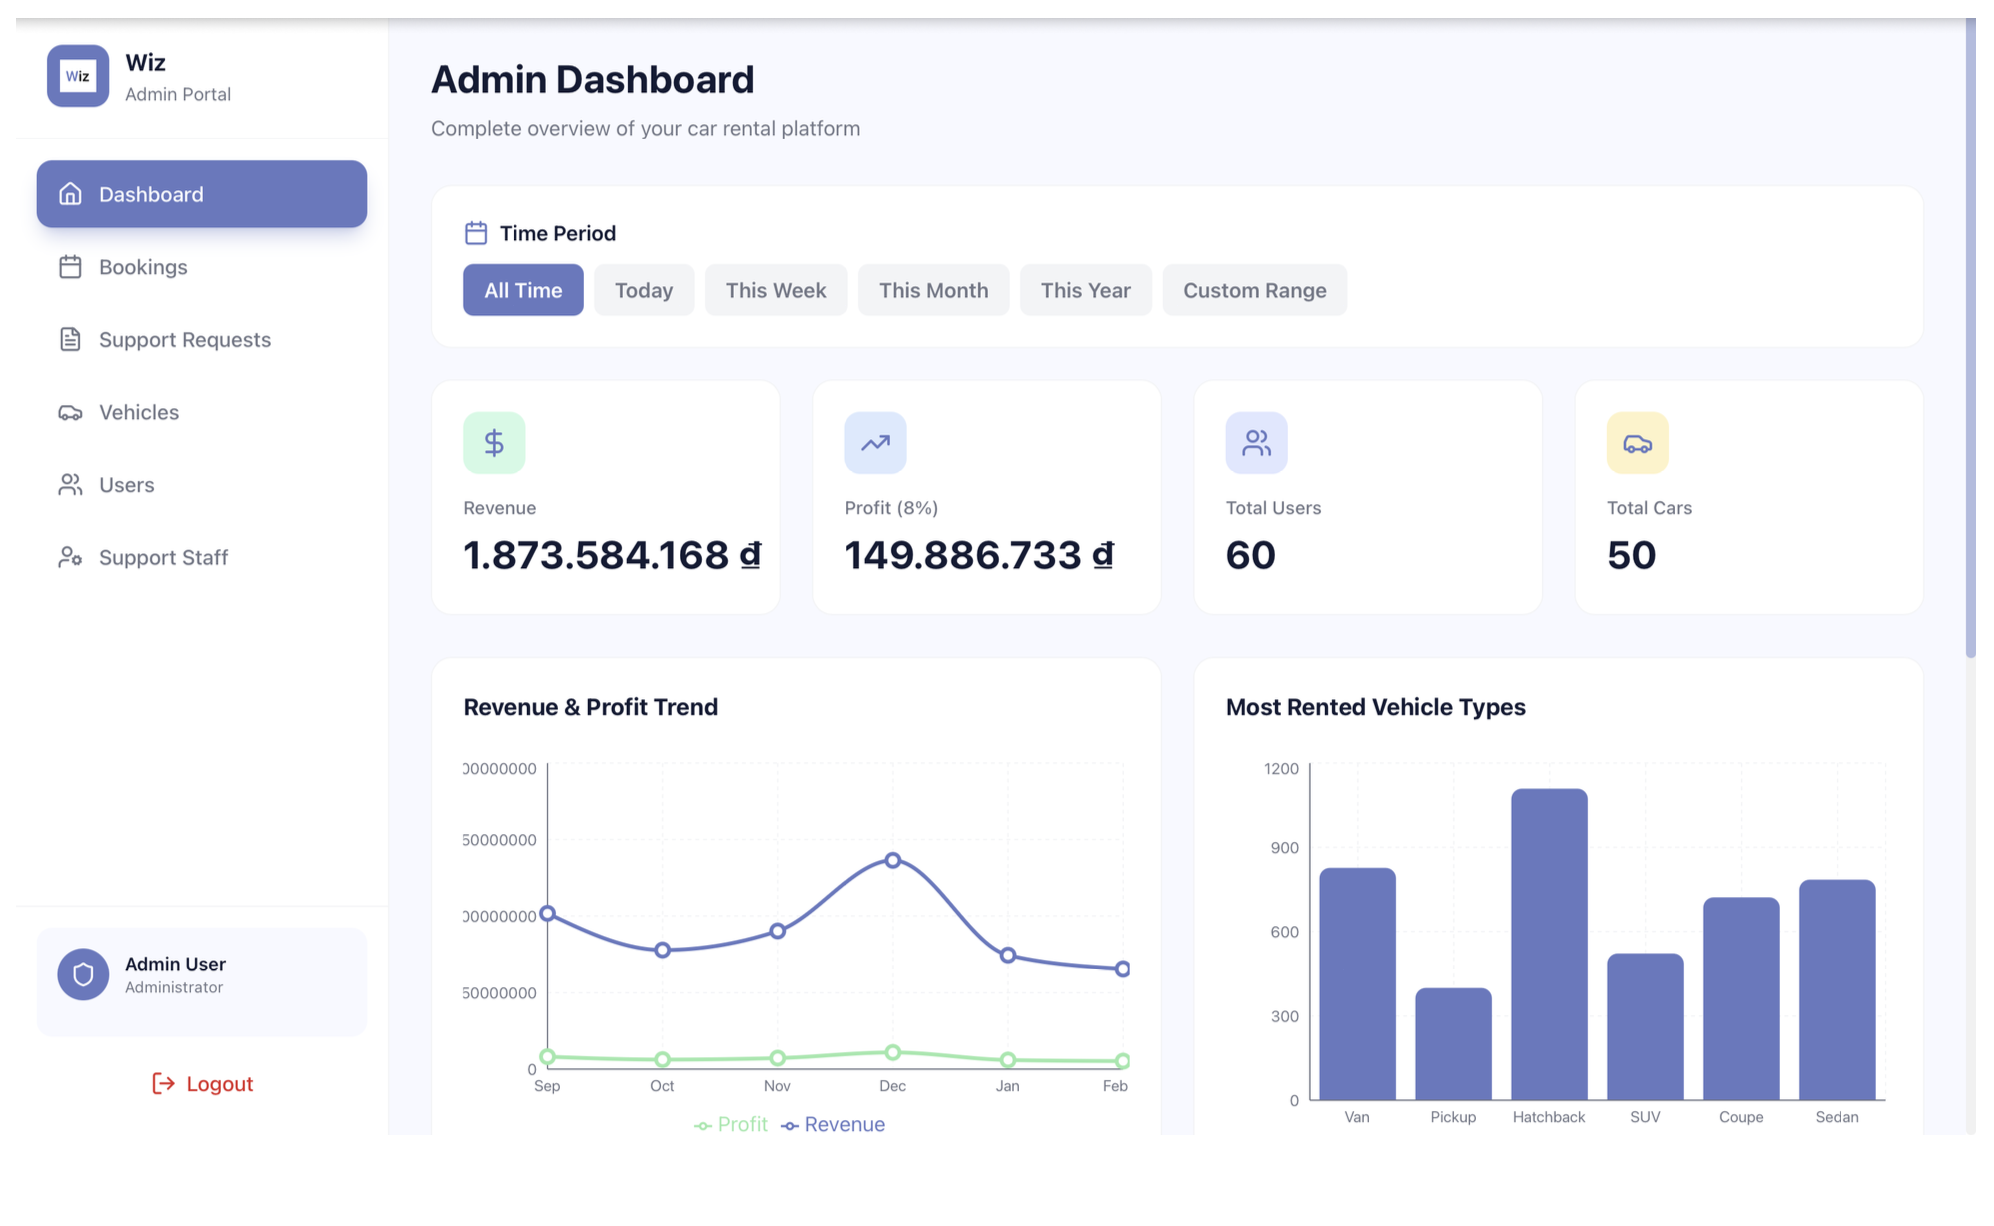Open the Vehicles section
Screen dimensions: 1994x1226
pyautogui.click(x=202, y=412)
